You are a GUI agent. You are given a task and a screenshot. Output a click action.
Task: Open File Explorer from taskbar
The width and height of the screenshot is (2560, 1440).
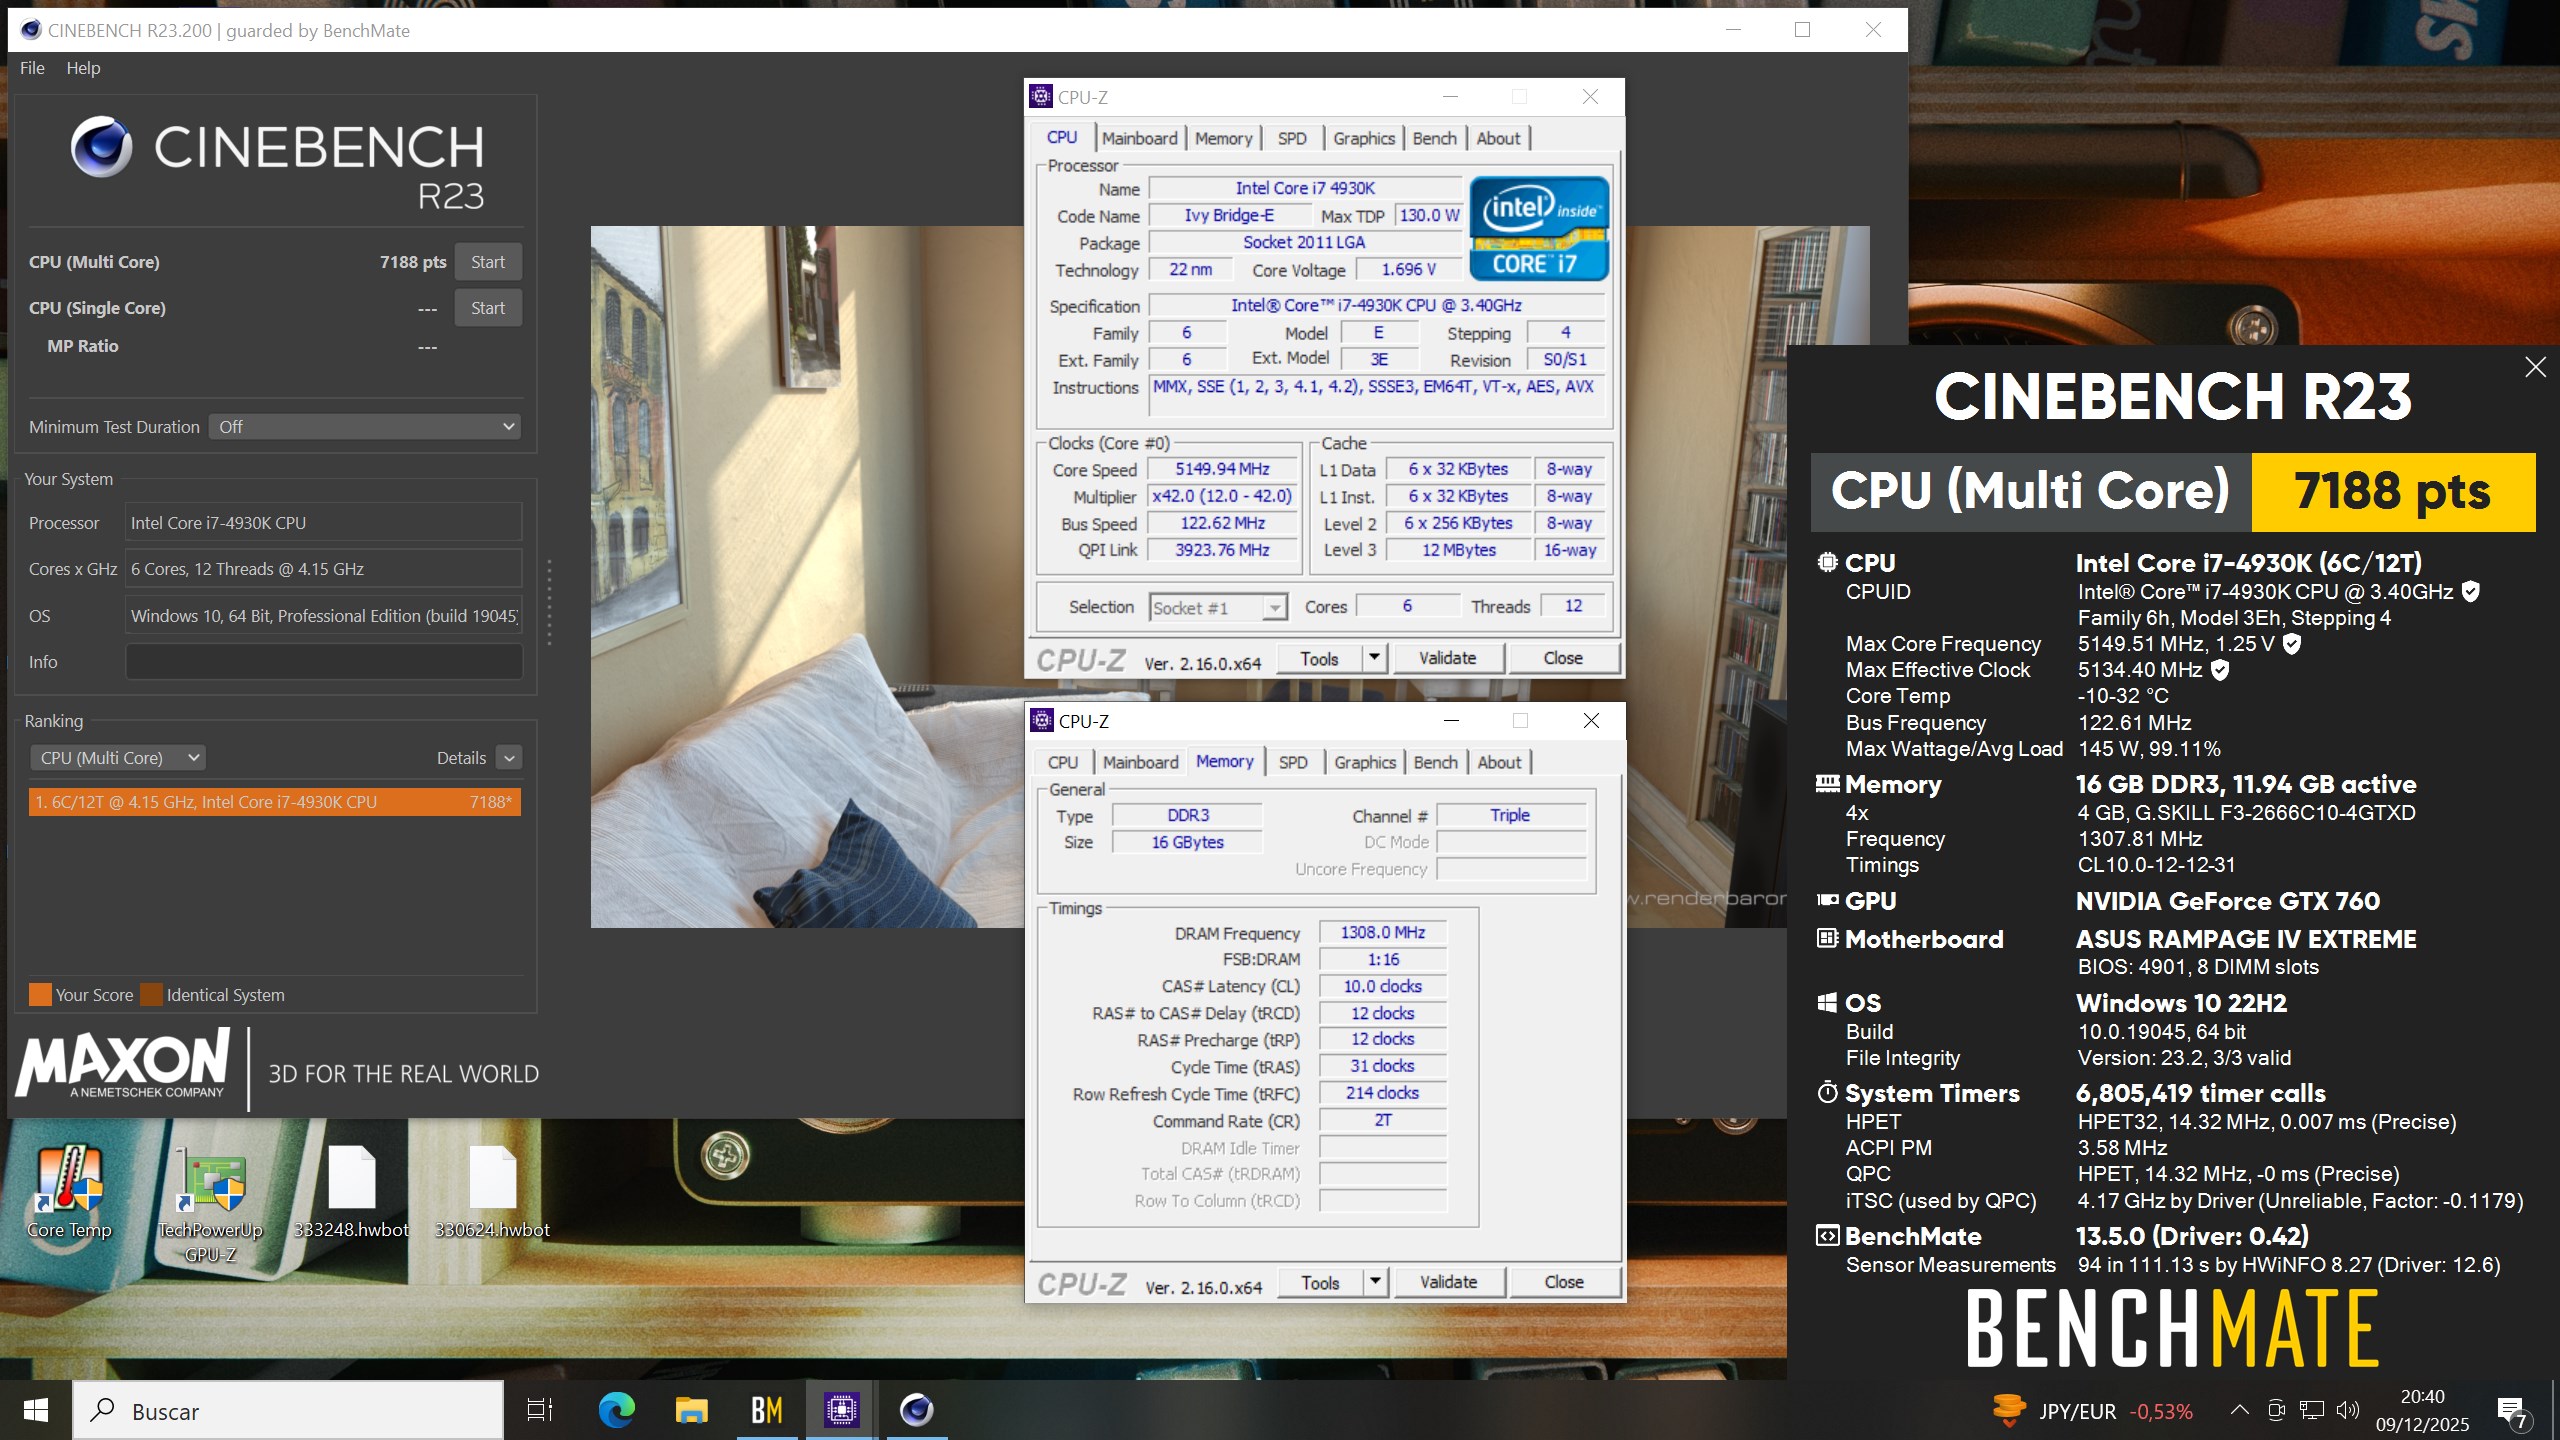point(691,1411)
